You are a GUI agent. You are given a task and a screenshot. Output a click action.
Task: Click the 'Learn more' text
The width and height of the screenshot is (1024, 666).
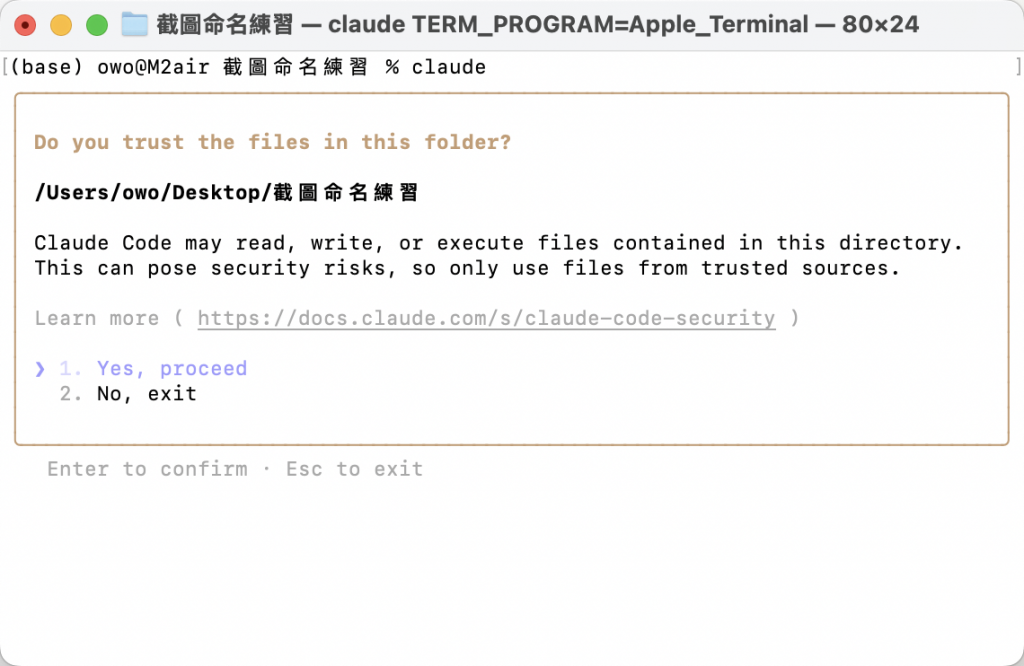coord(97,319)
